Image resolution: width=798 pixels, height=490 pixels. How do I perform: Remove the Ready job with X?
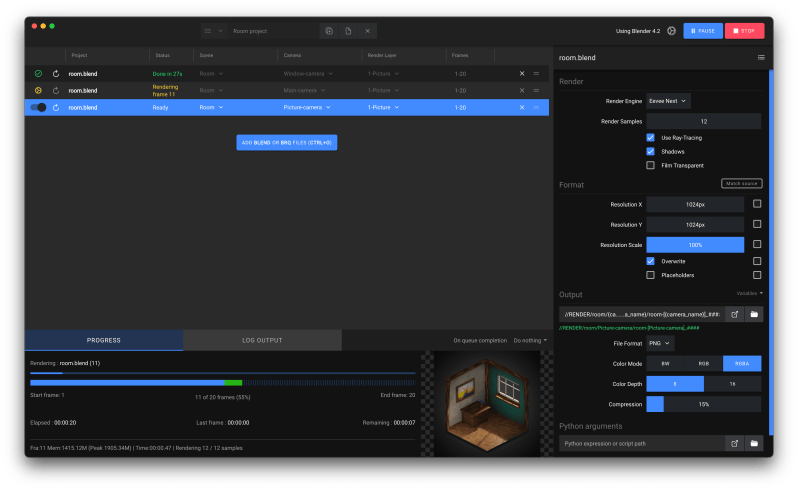[522, 107]
